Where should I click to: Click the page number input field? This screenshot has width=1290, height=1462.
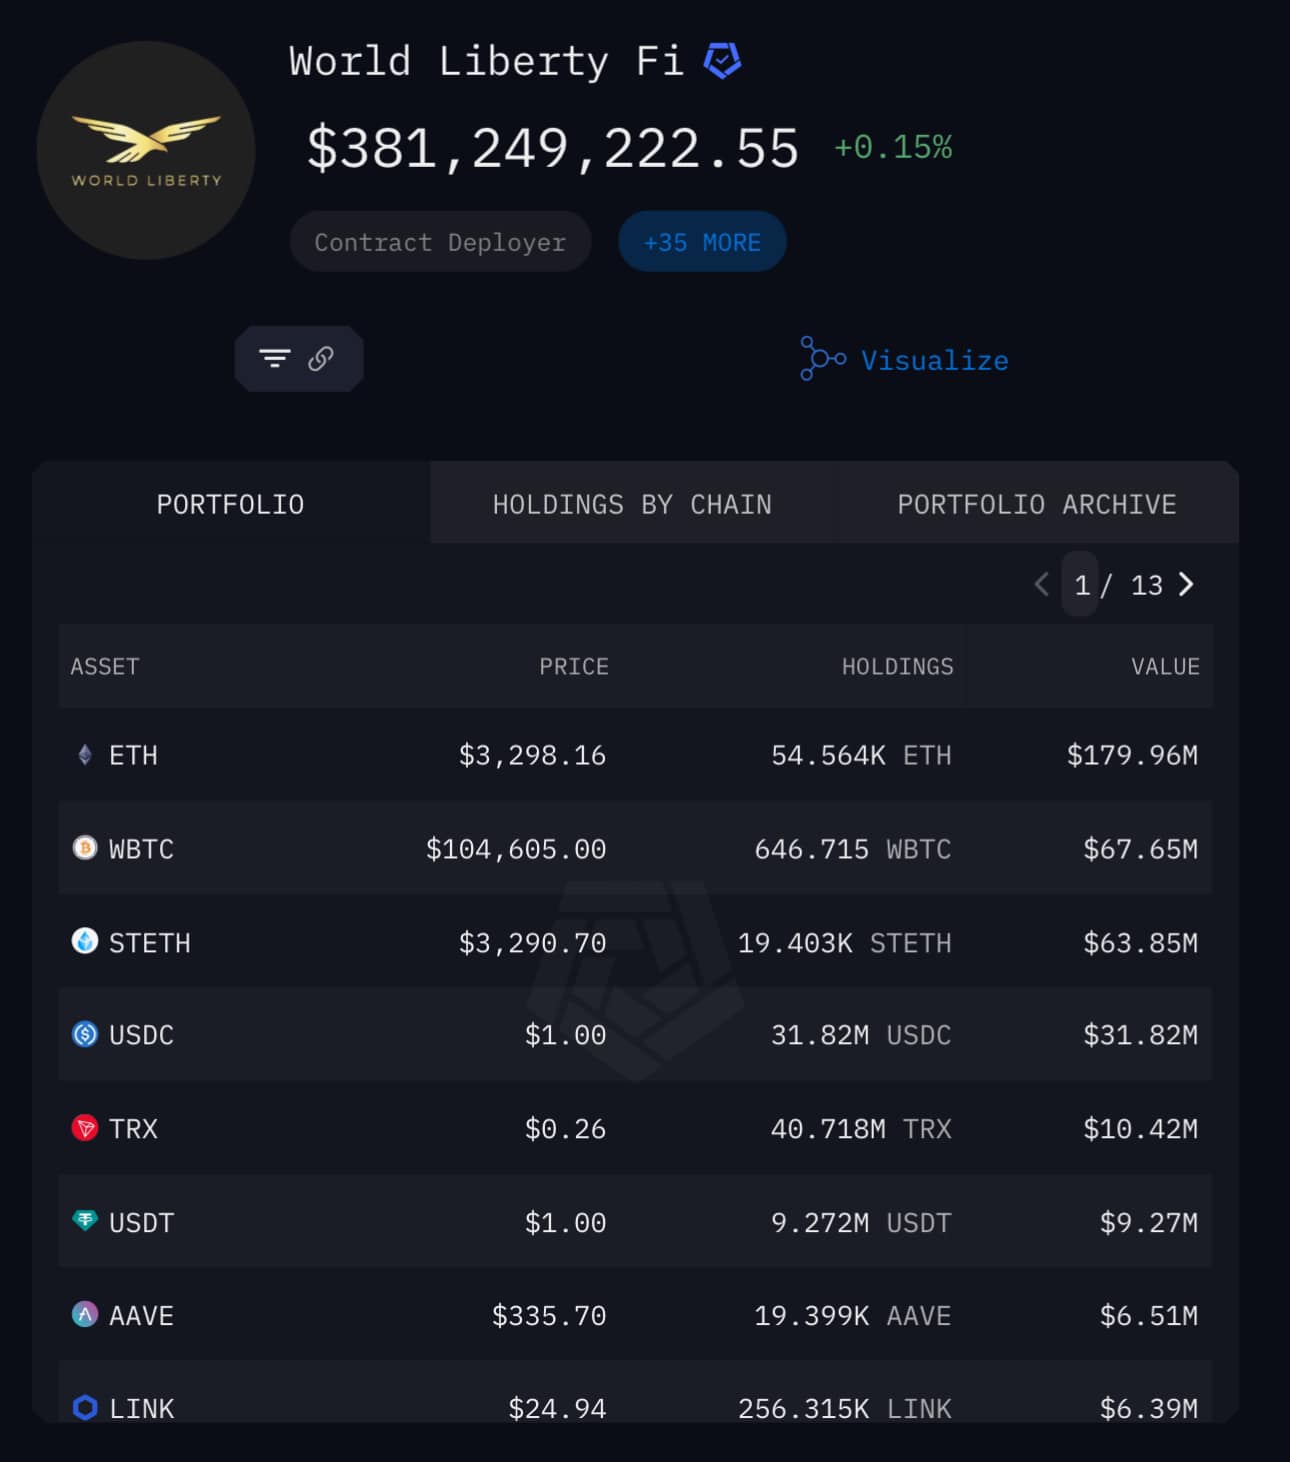[x=1081, y=584]
